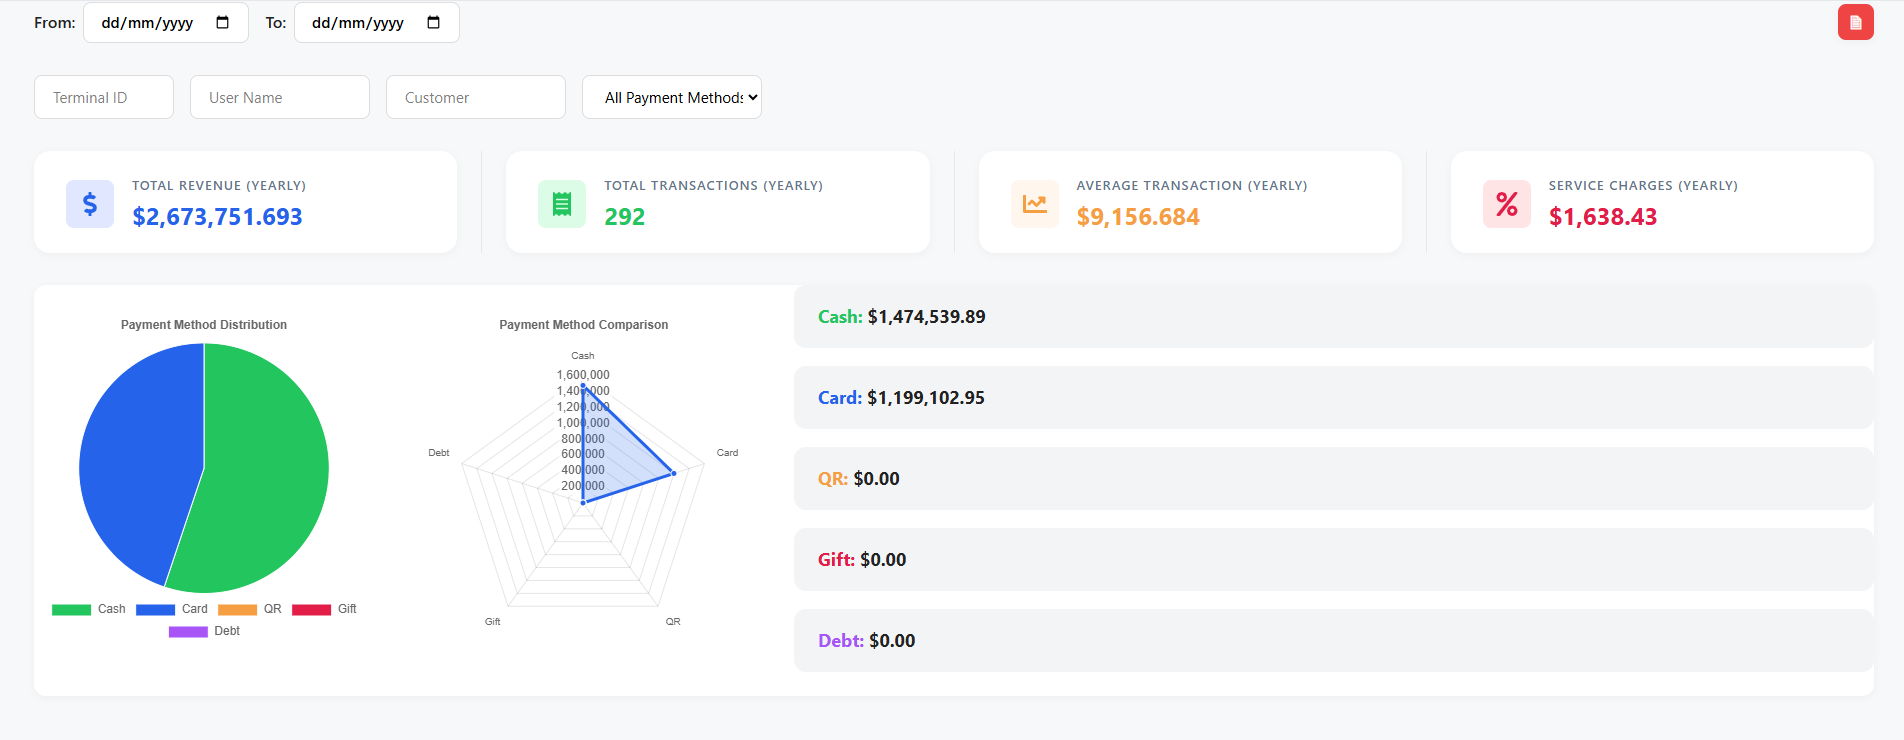Click the red percent Service Charges icon

(x=1506, y=204)
